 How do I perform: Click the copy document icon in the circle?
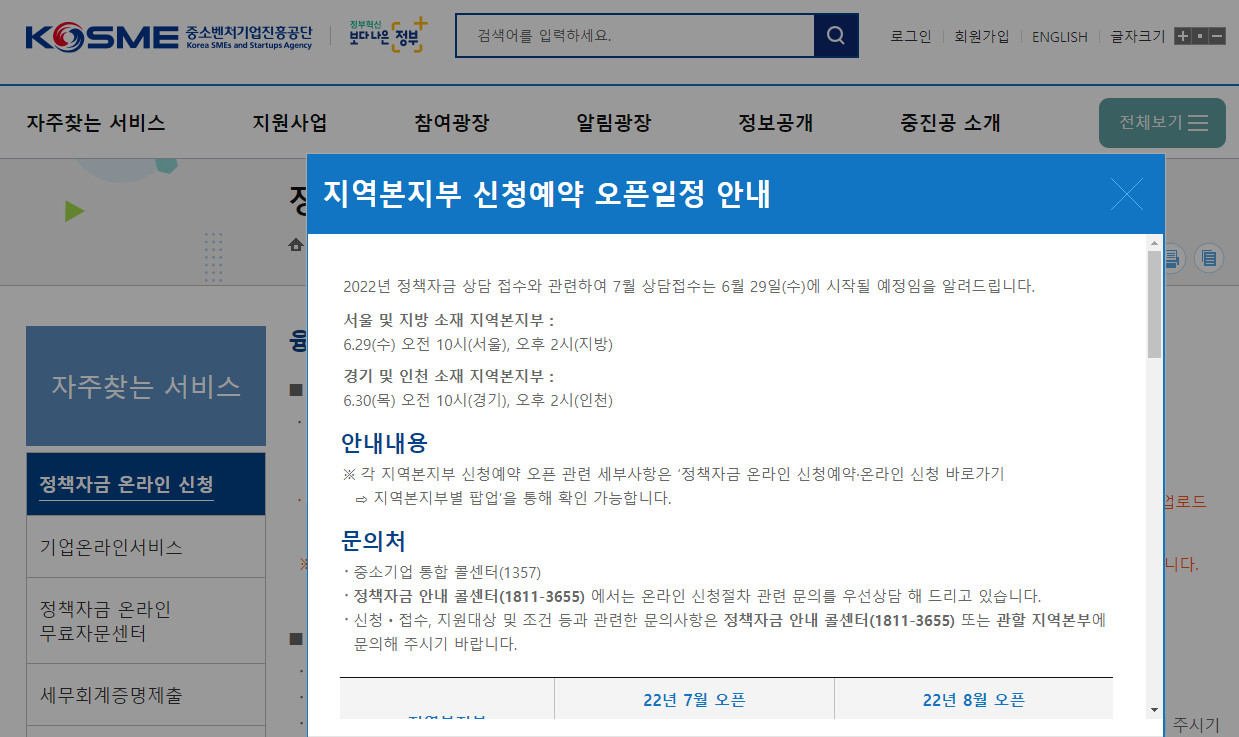pyautogui.click(x=1209, y=258)
